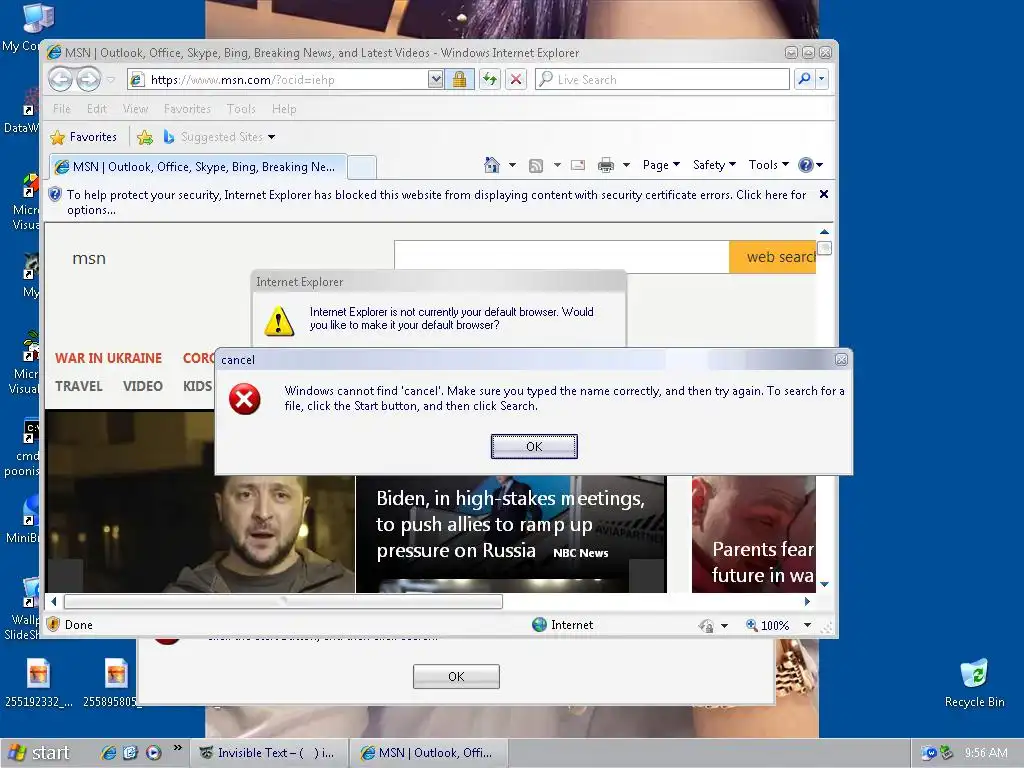Click the information bar shield icon
This screenshot has height=768, width=1024.
(55, 194)
